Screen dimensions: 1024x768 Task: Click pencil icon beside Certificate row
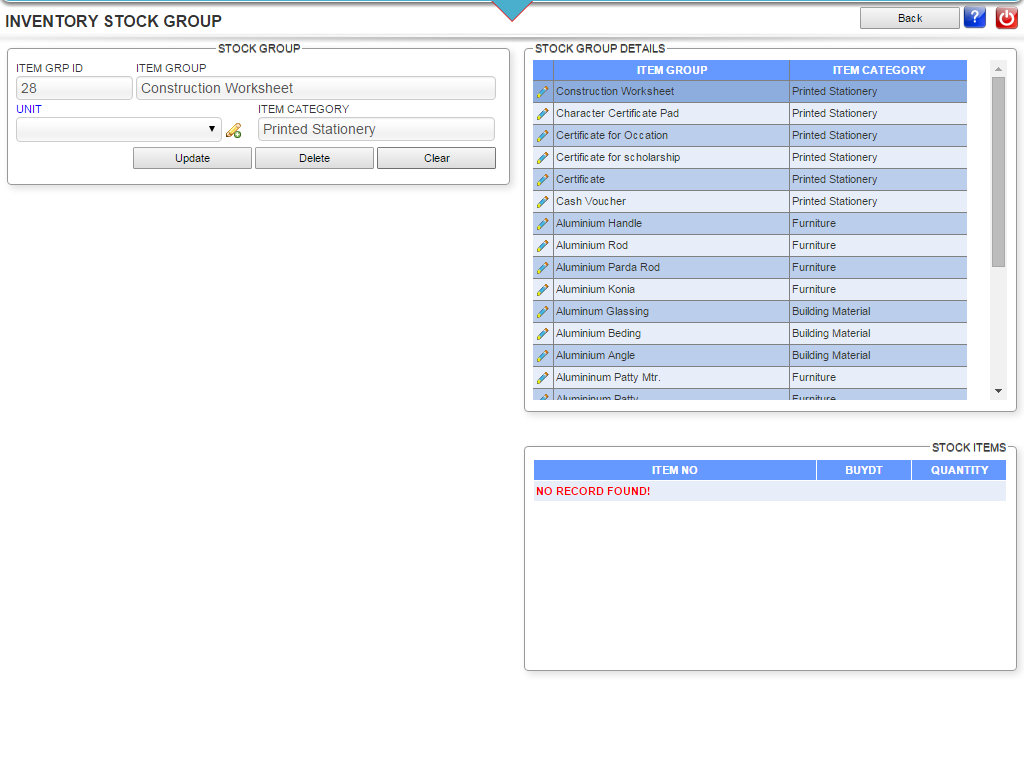pyautogui.click(x=543, y=180)
